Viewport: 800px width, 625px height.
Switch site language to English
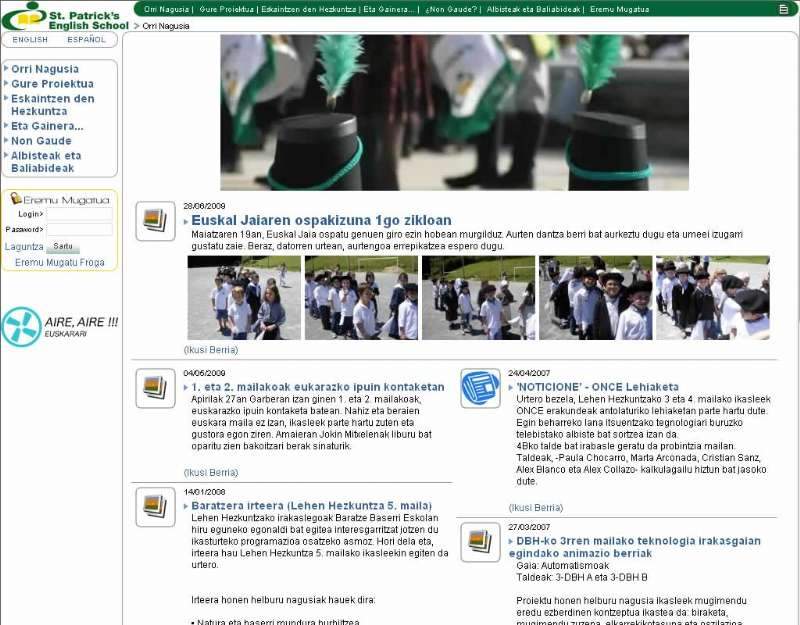pos(30,40)
